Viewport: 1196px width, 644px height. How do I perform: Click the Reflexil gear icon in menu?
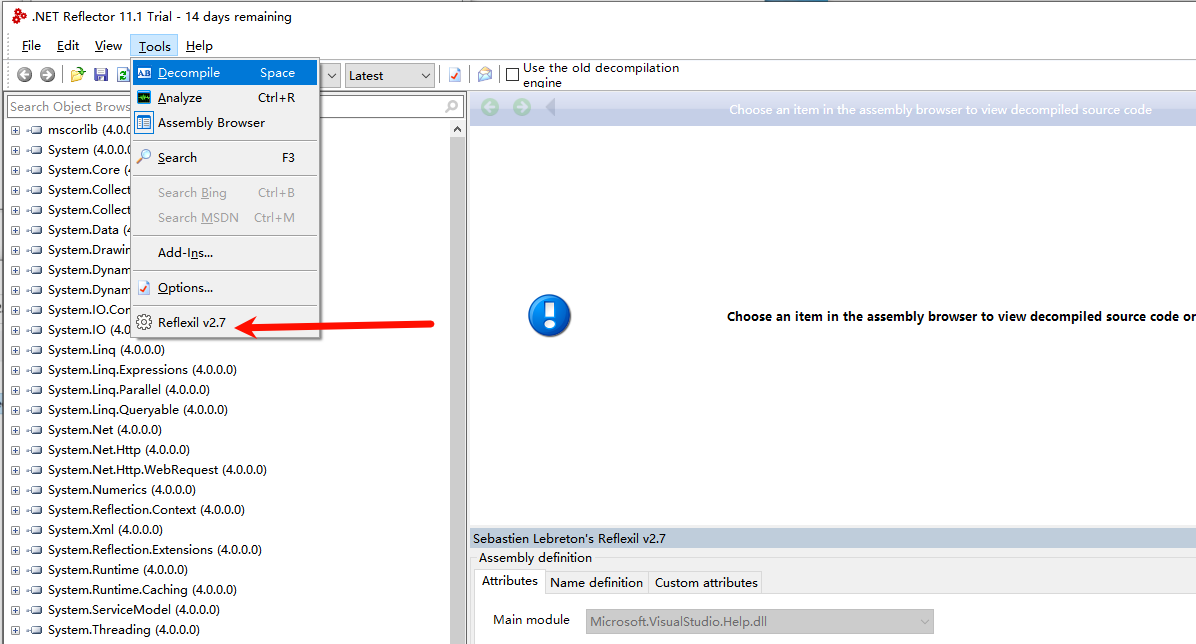tap(144, 322)
